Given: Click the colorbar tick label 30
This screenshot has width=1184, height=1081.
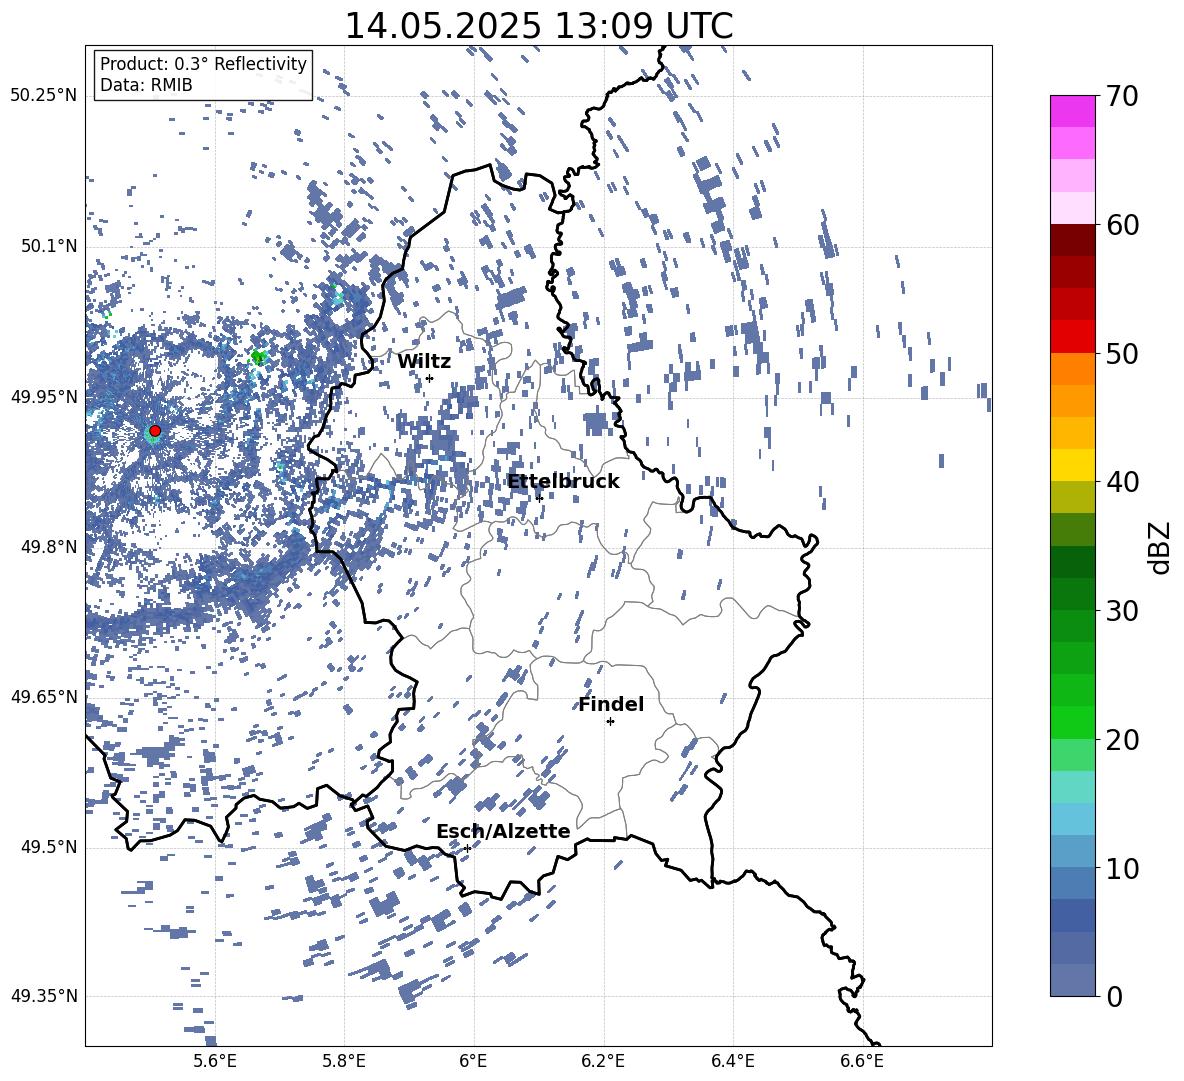Looking at the screenshot, I should click(x=1122, y=611).
